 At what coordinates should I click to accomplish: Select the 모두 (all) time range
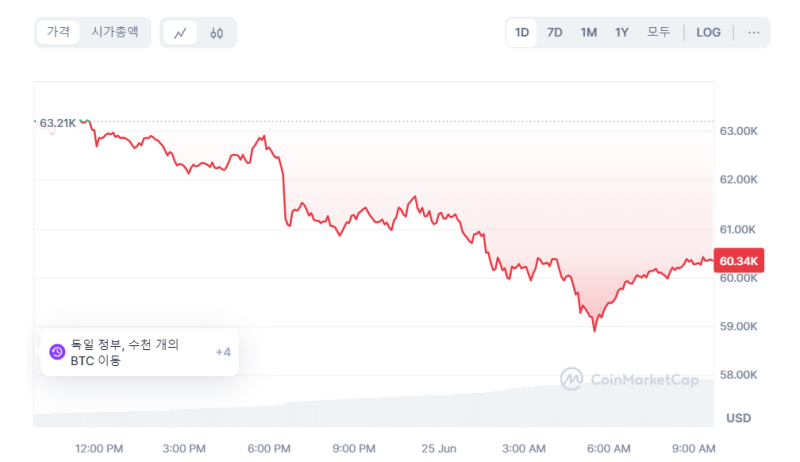coord(658,33)
